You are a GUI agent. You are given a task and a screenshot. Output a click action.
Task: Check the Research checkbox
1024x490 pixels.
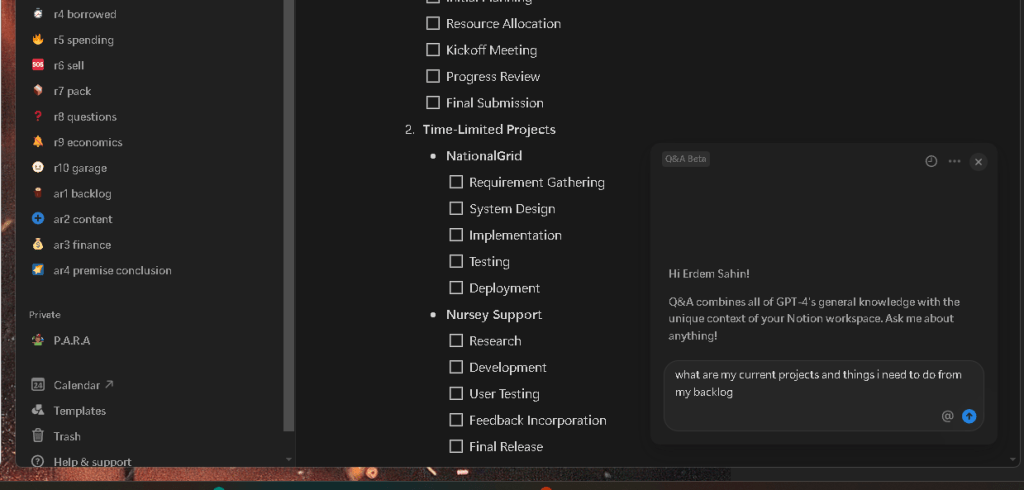click(x=456, y=340)
